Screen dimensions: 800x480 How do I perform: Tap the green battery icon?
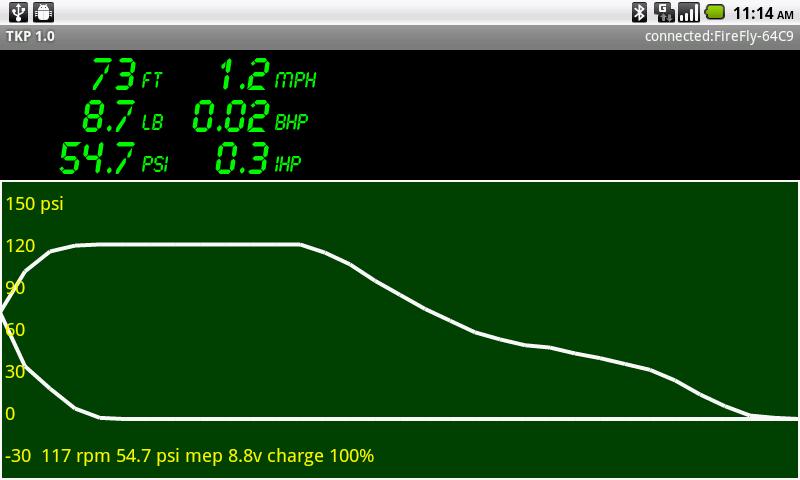[x=715, y=12]
